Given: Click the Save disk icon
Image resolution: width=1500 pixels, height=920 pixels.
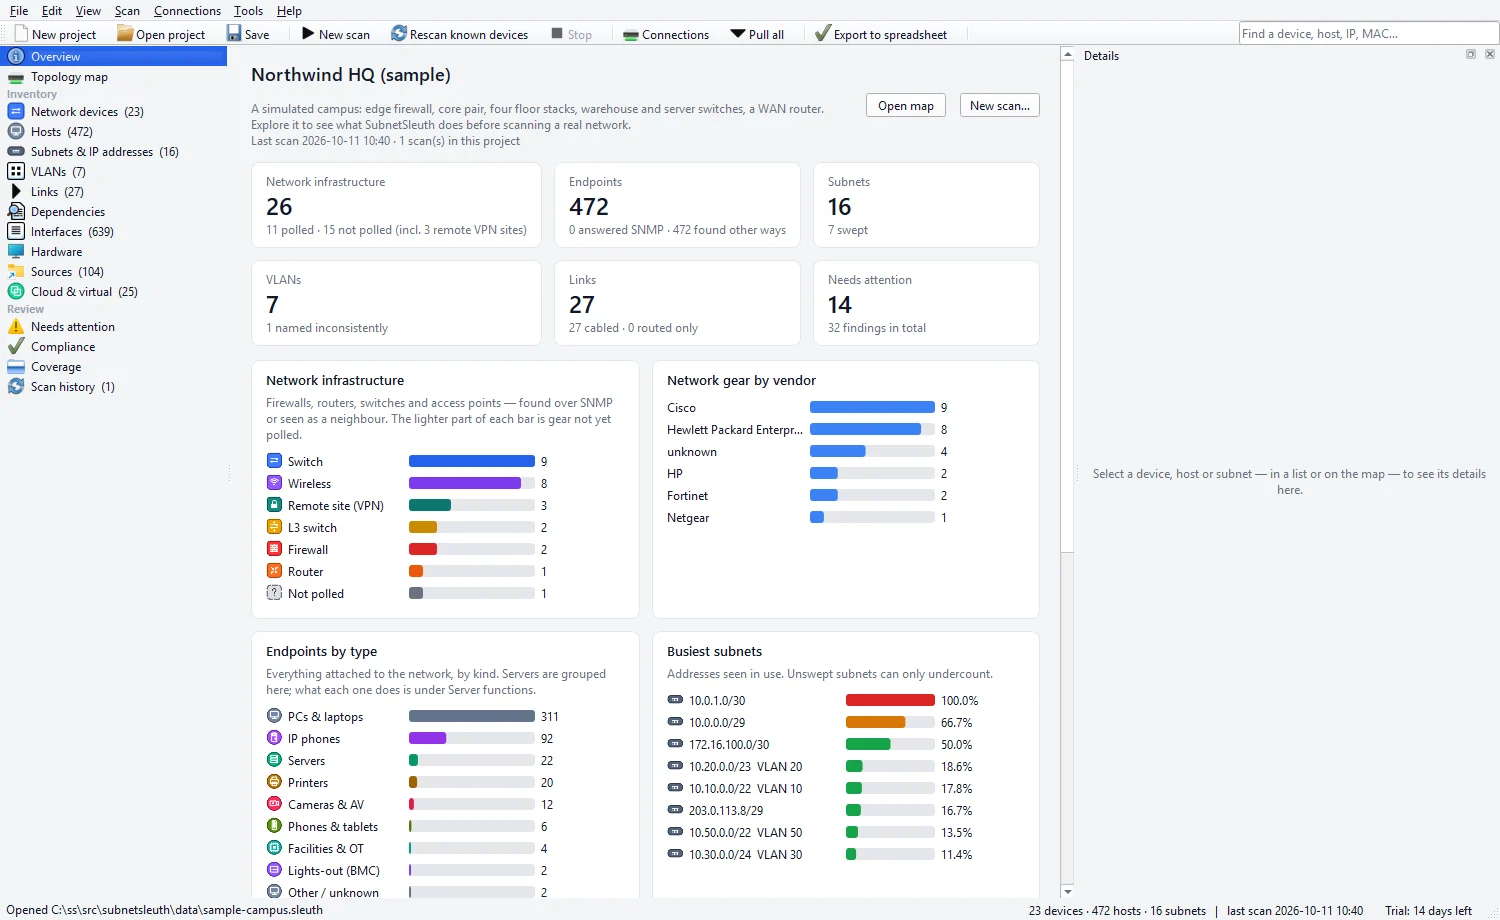Looking at the screenshot, I should tap(234, 34).
